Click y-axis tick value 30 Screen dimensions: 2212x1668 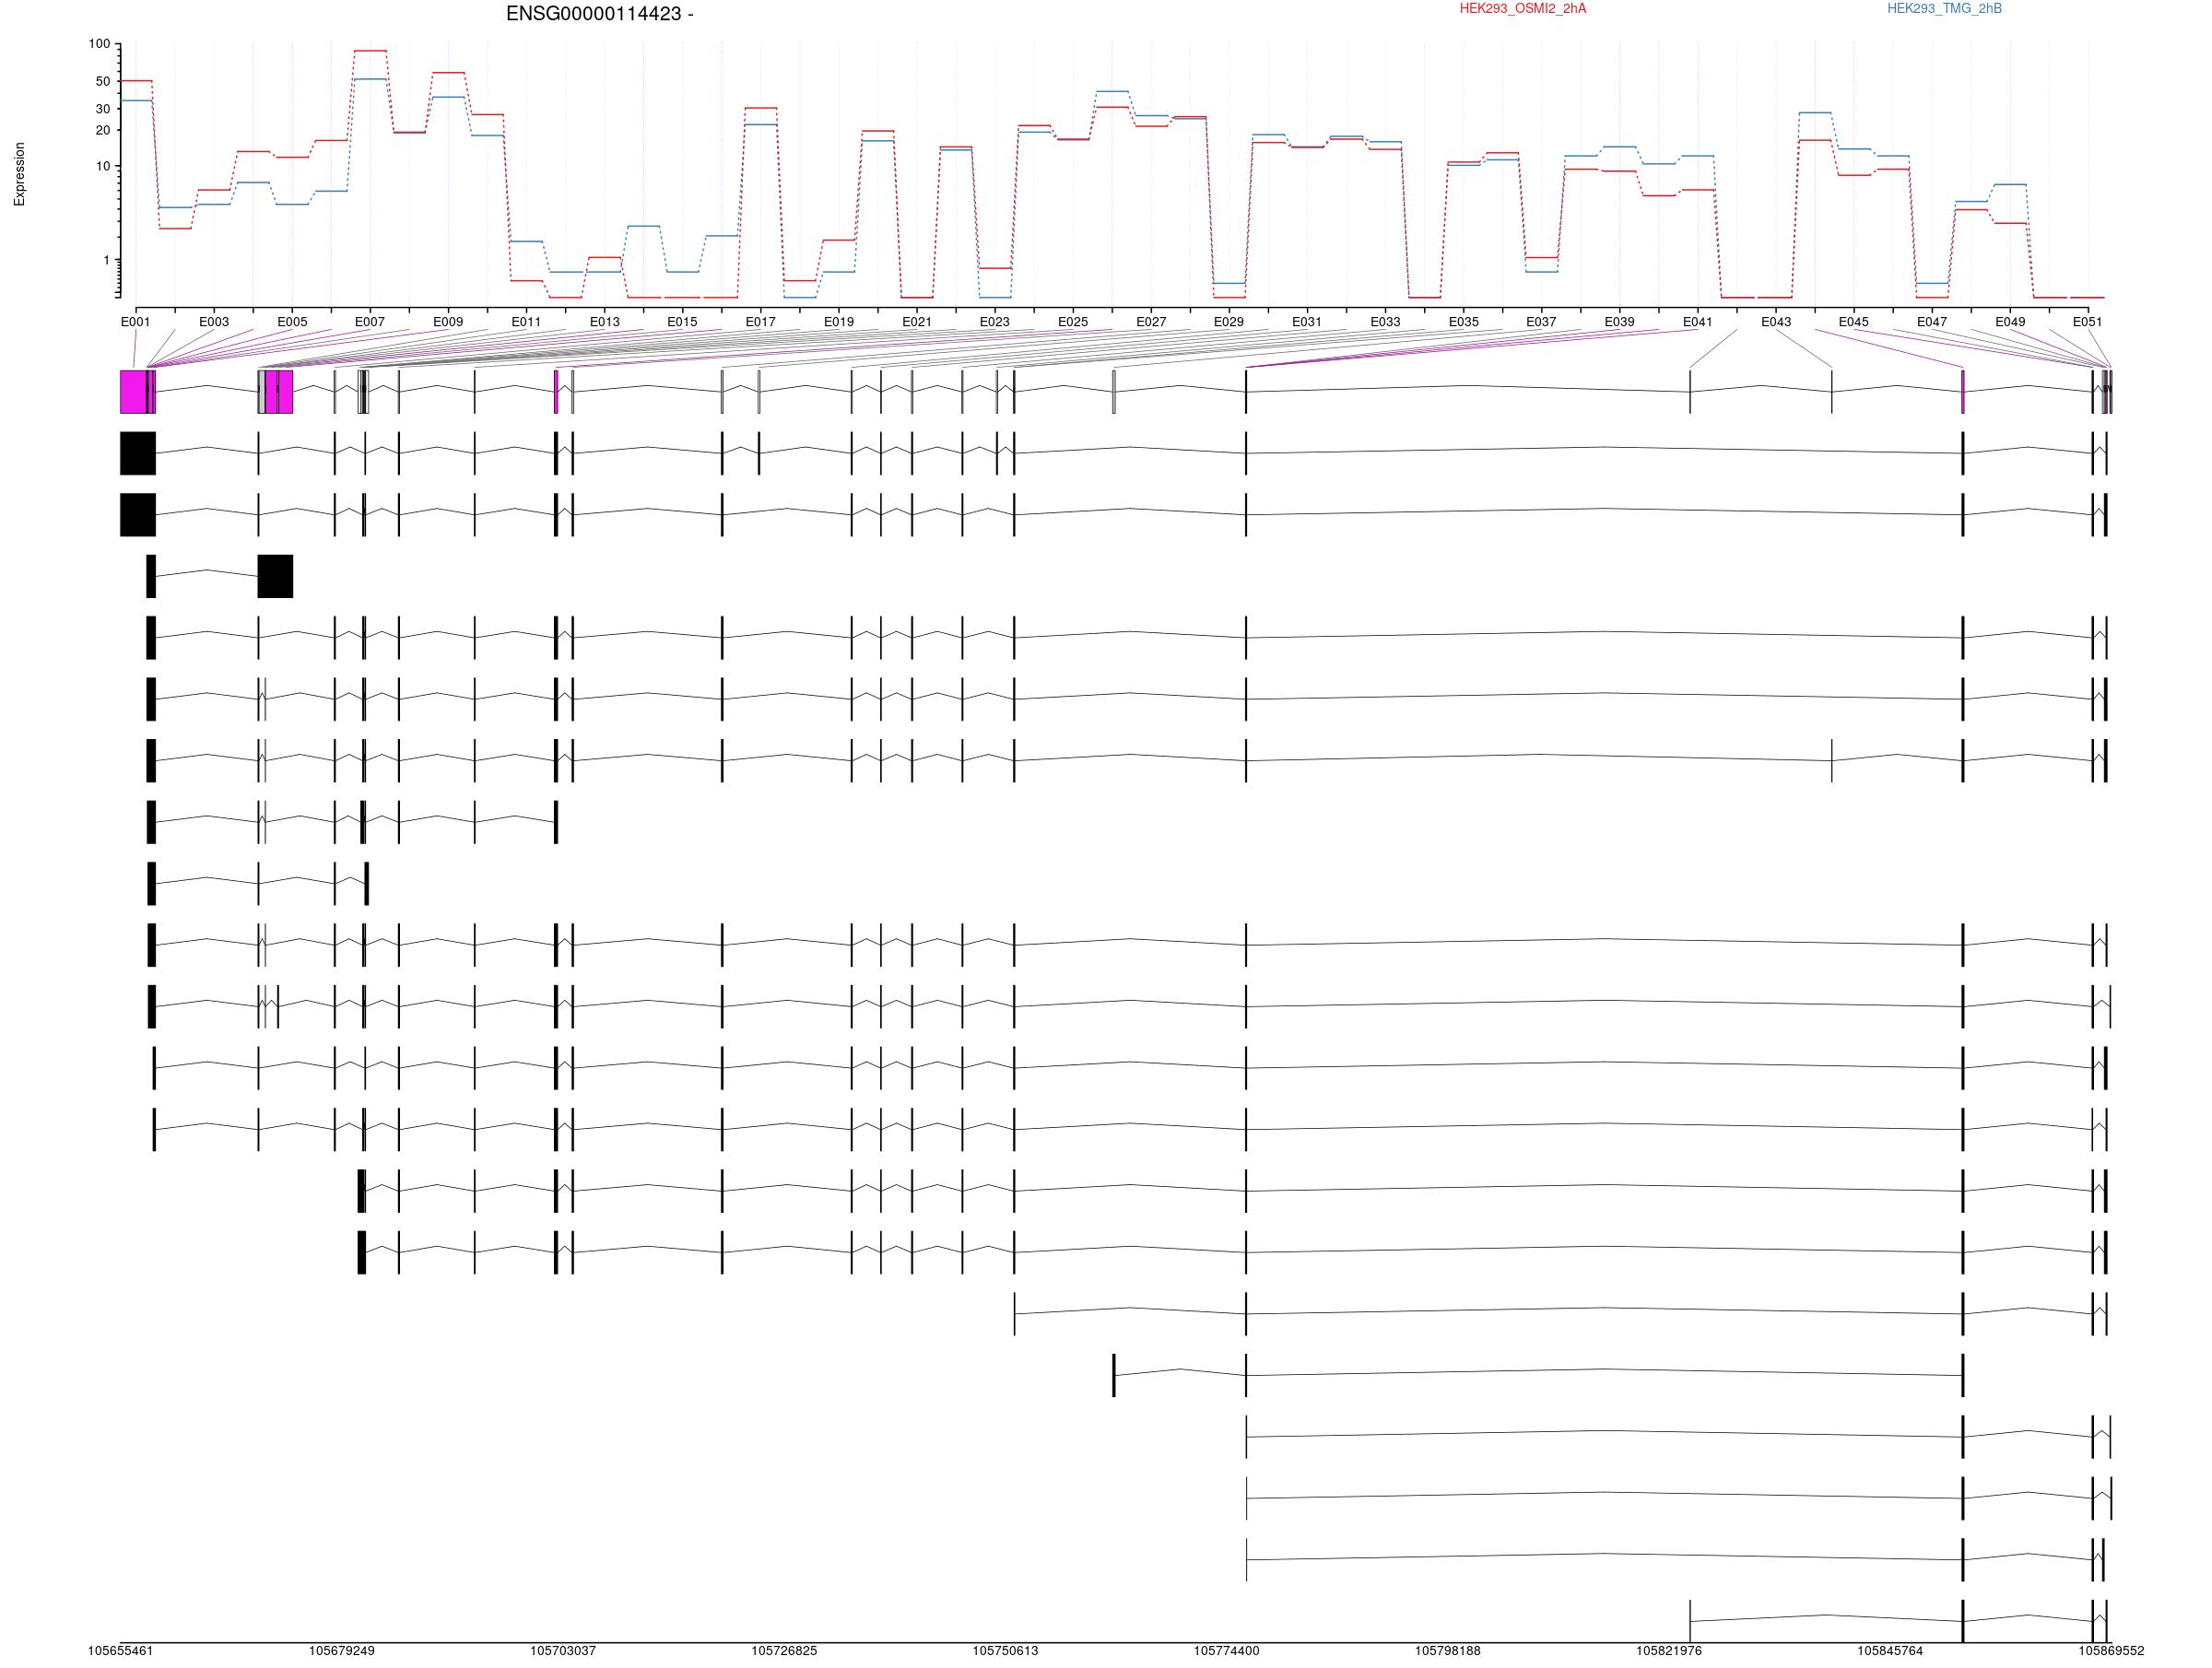(x=103, y=109)
